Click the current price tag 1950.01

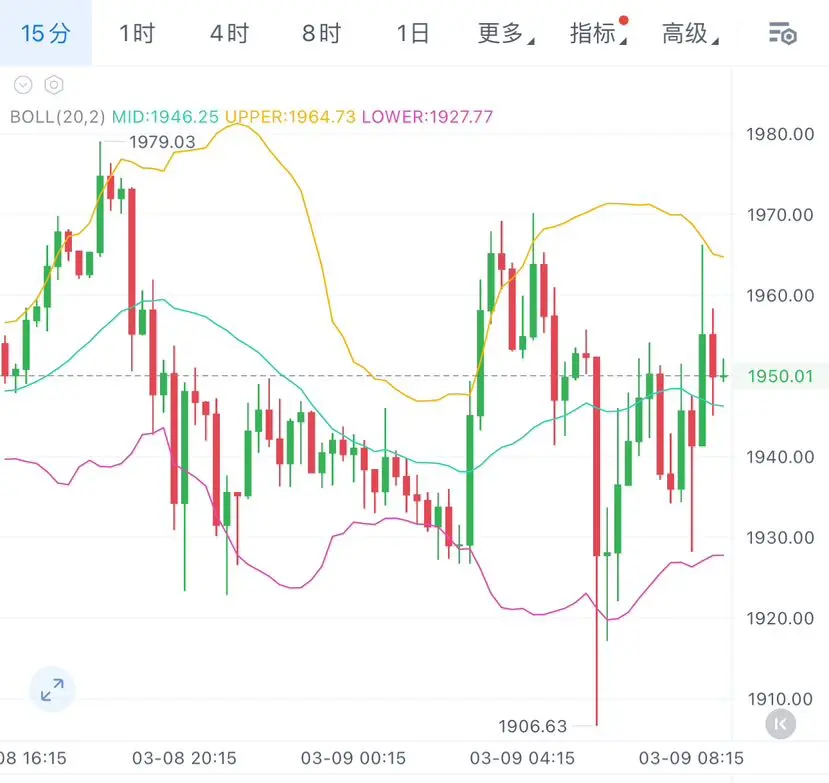780,376
